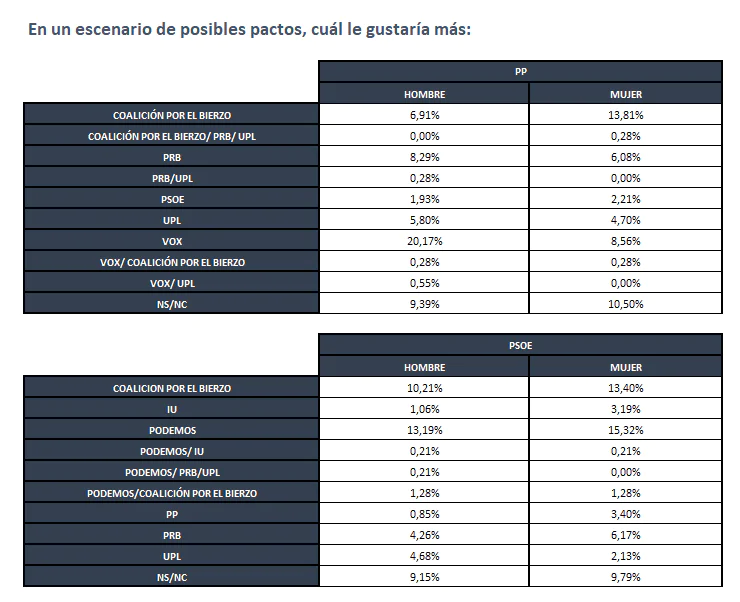The height and width of the screenshot is (602, 740).
Task: Click the page title about possible pacts
Action: (x=249, y=30)
